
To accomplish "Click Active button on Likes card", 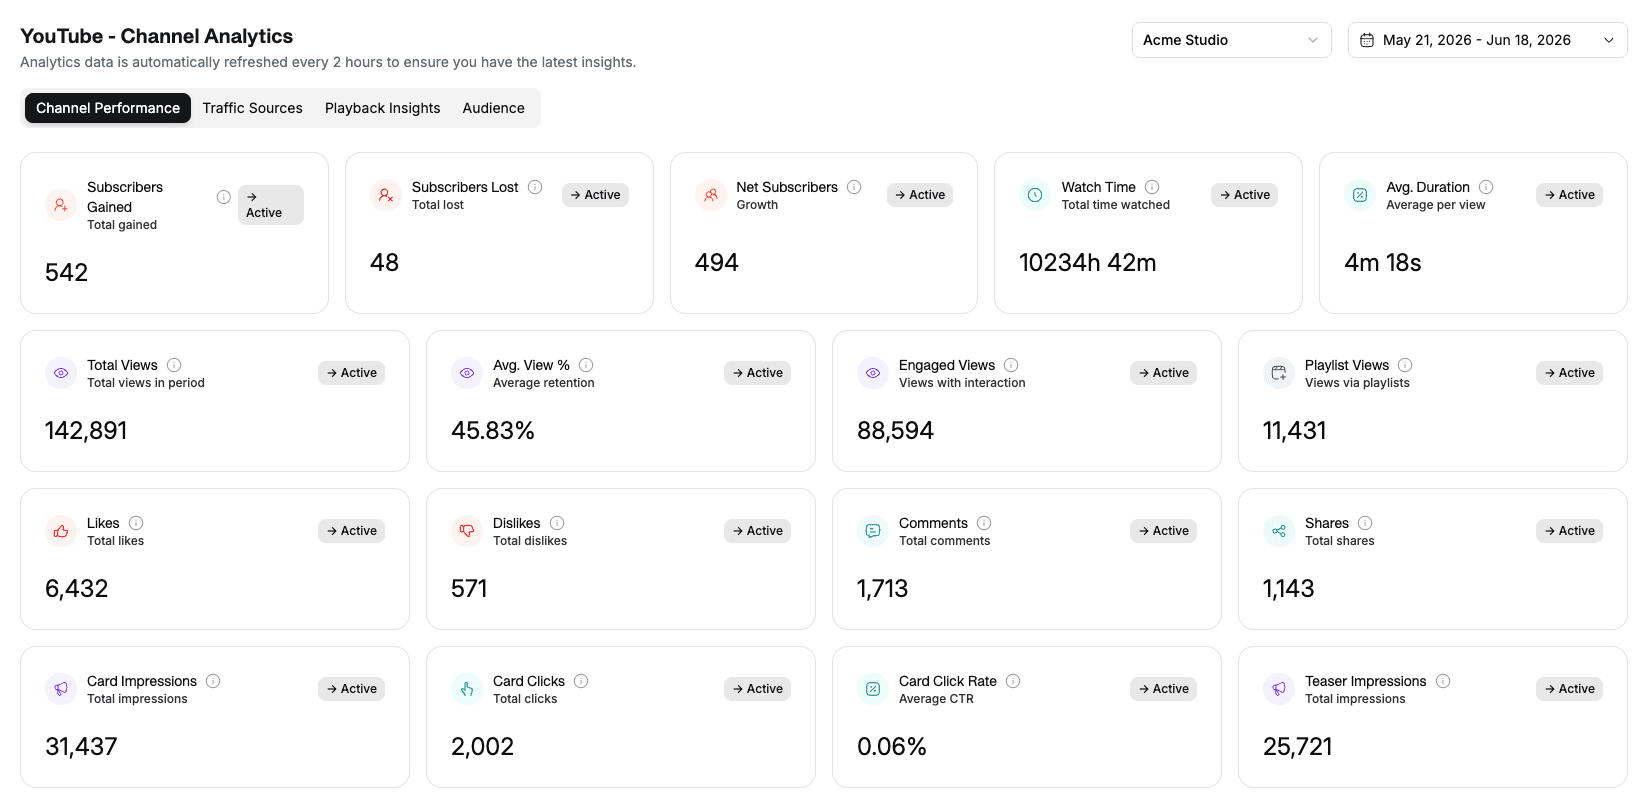I will pos(351,531).
